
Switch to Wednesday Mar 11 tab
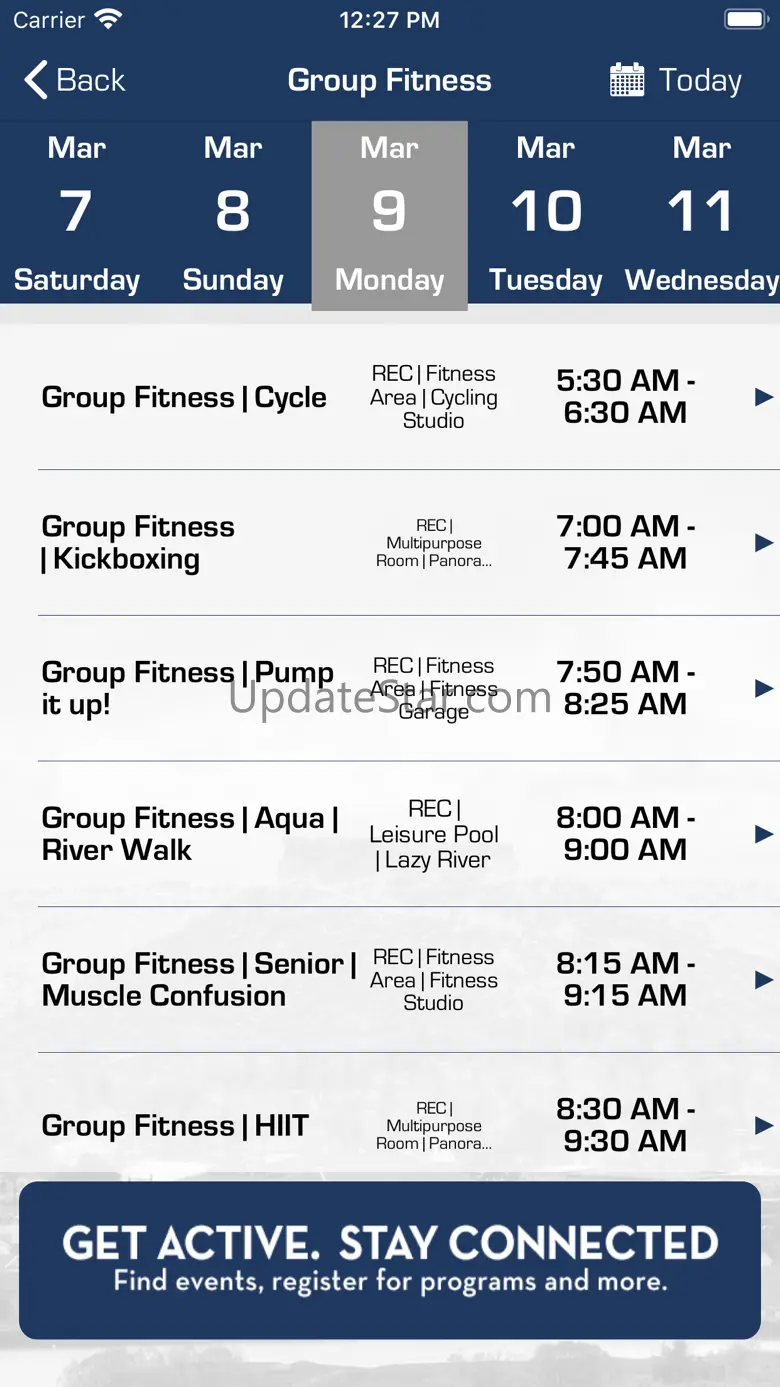tap(702, 214)
